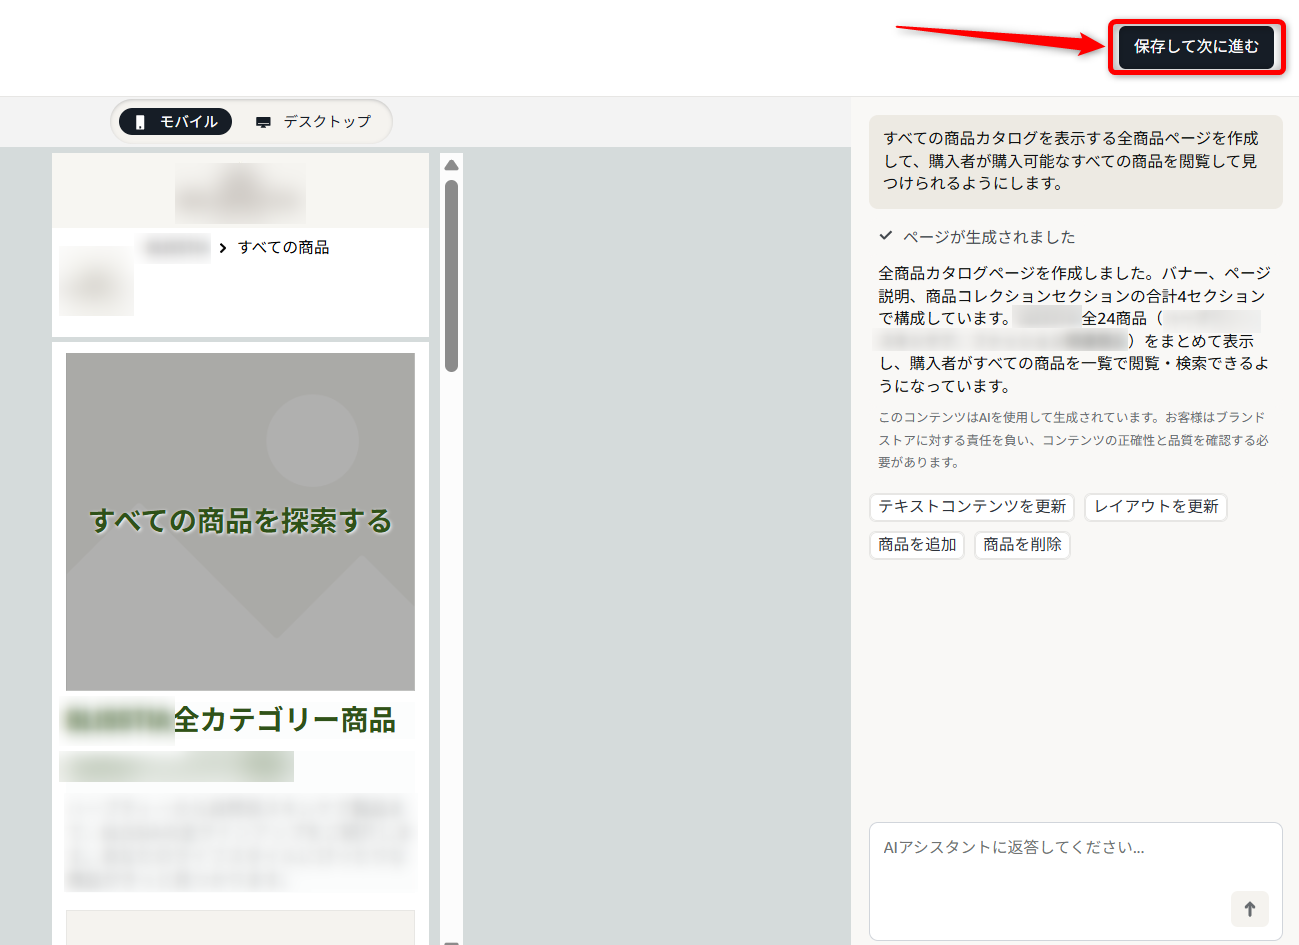The image size is (1299, 945).
Task: Click the user prompt message bubble
Action: click(1075, 161)
